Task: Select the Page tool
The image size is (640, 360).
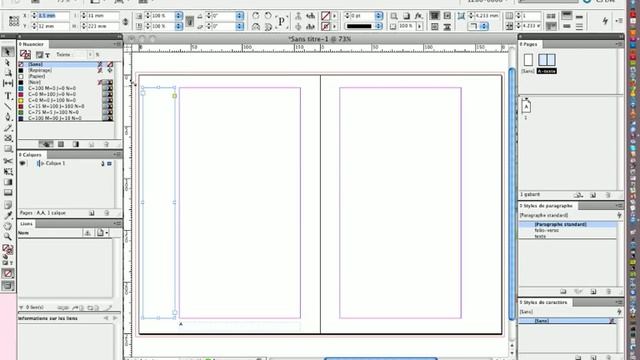Action: 8,73
